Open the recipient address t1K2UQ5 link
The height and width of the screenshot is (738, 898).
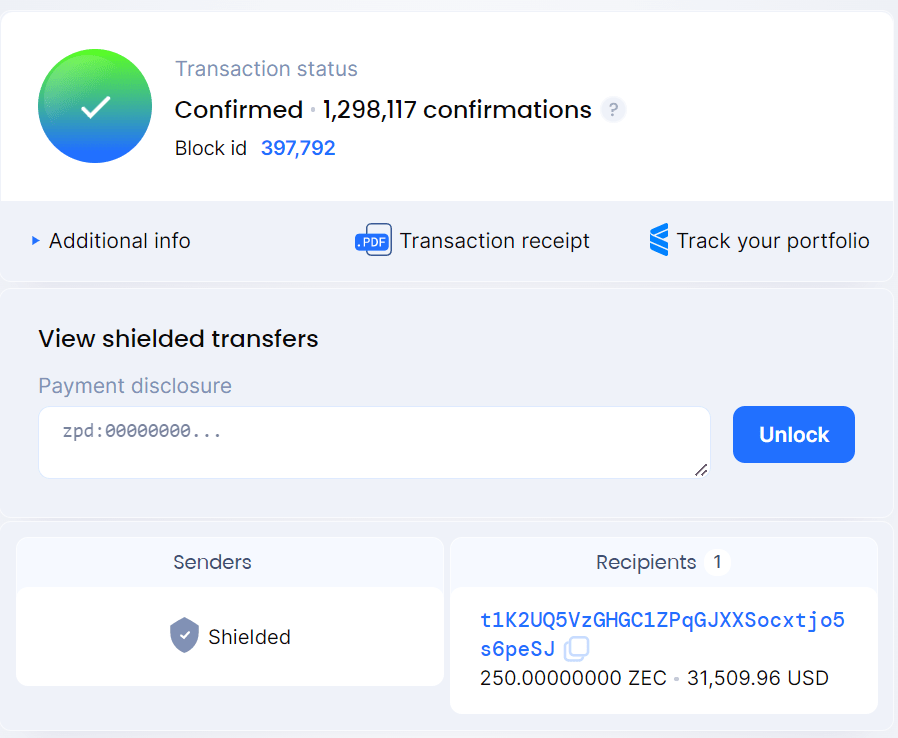(x=662, y=620)
